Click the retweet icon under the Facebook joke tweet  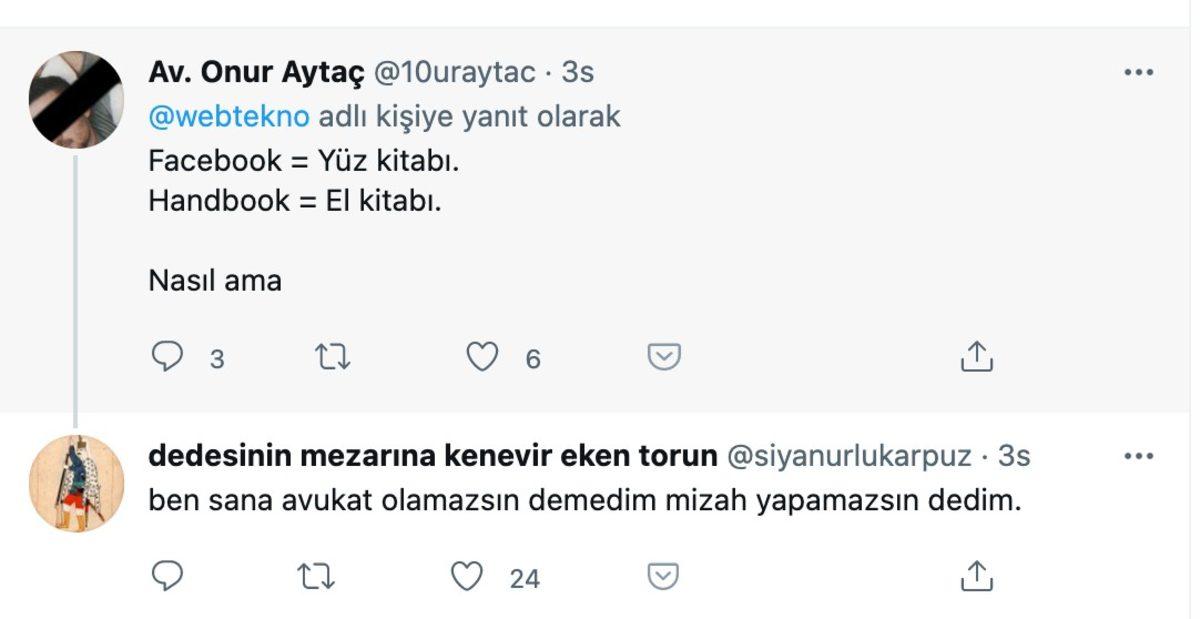point(333,354)
